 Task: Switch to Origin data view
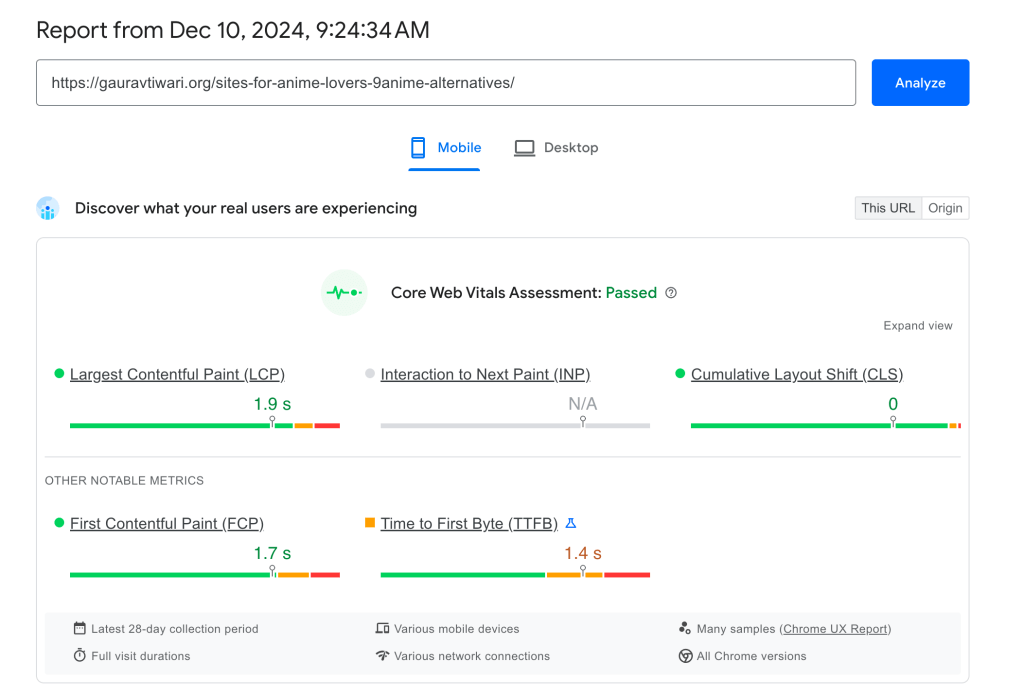coord(945,207)
